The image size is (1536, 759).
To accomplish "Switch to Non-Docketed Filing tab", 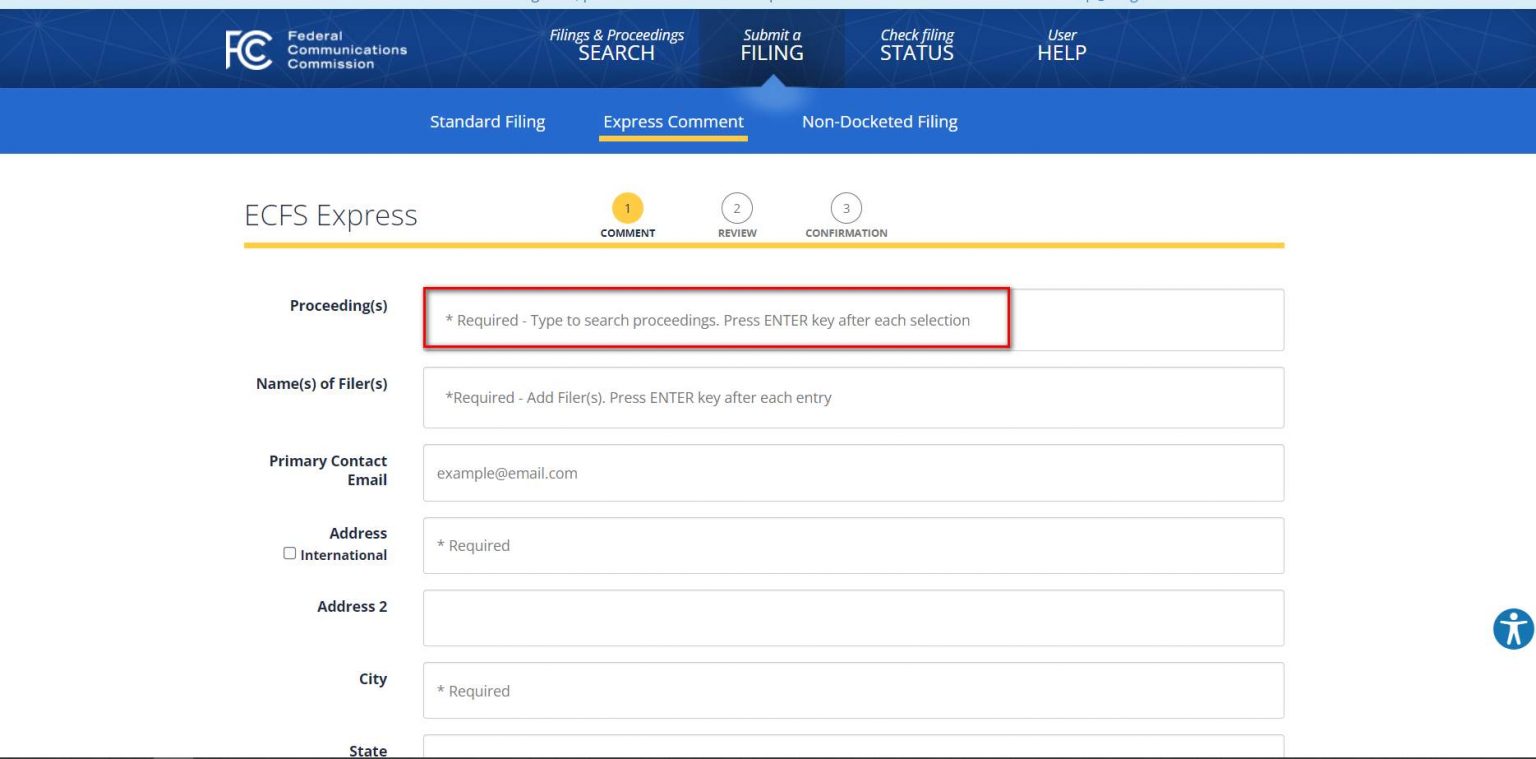I will (879, 122).
